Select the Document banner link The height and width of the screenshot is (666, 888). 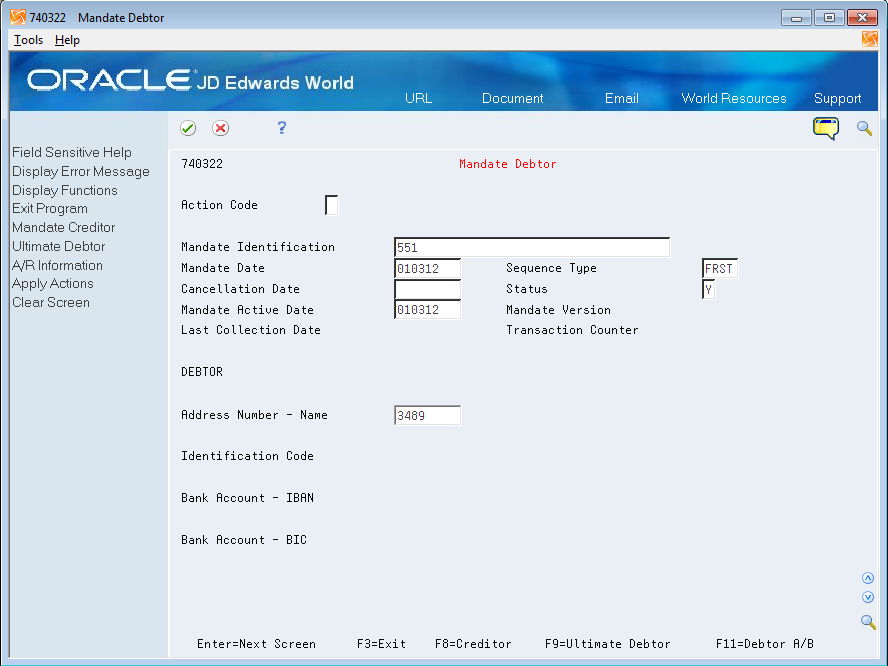[x=513, y=98]
